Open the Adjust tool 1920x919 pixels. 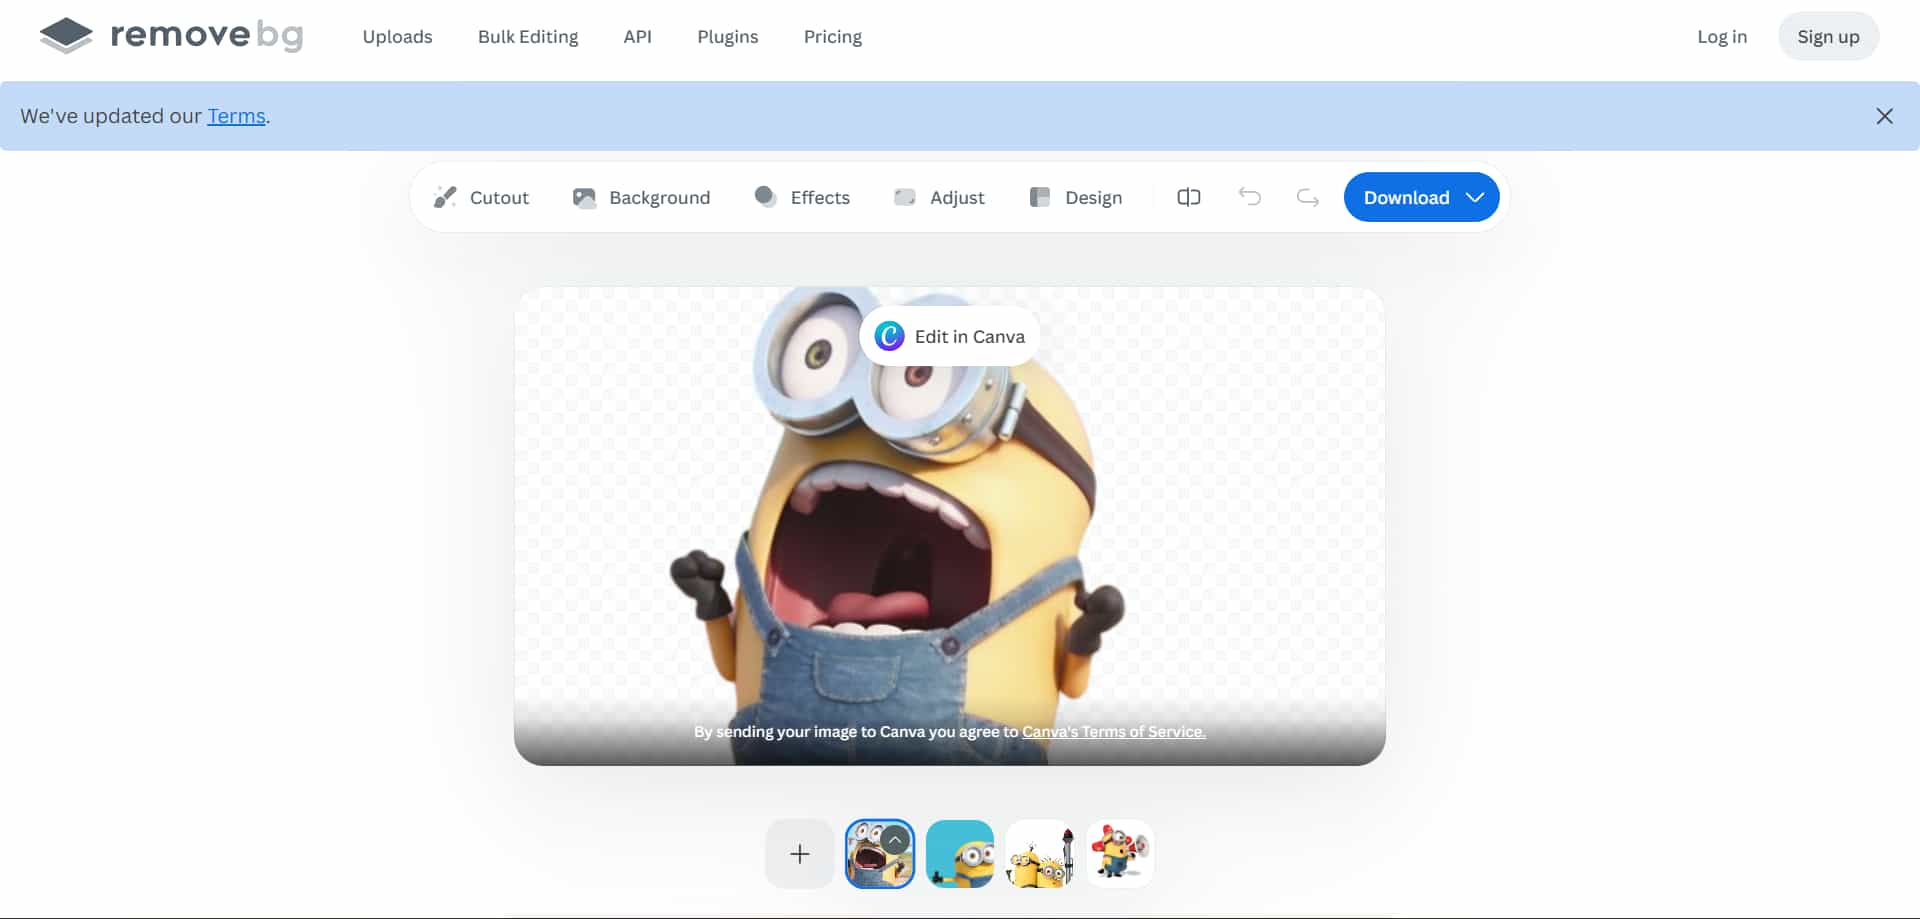click(x=939, y=197)
